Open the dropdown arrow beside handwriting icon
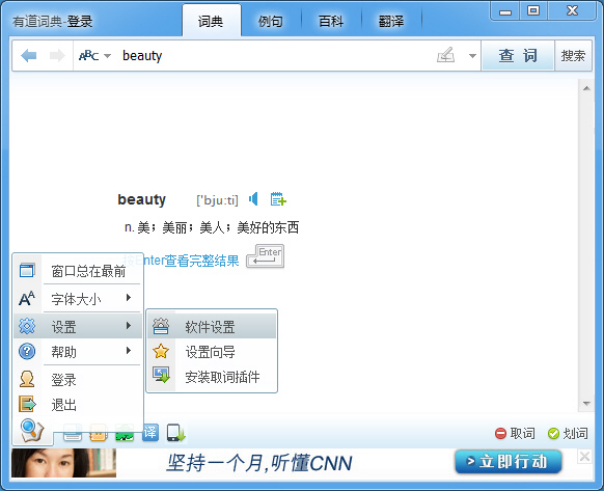 [472, 56]
